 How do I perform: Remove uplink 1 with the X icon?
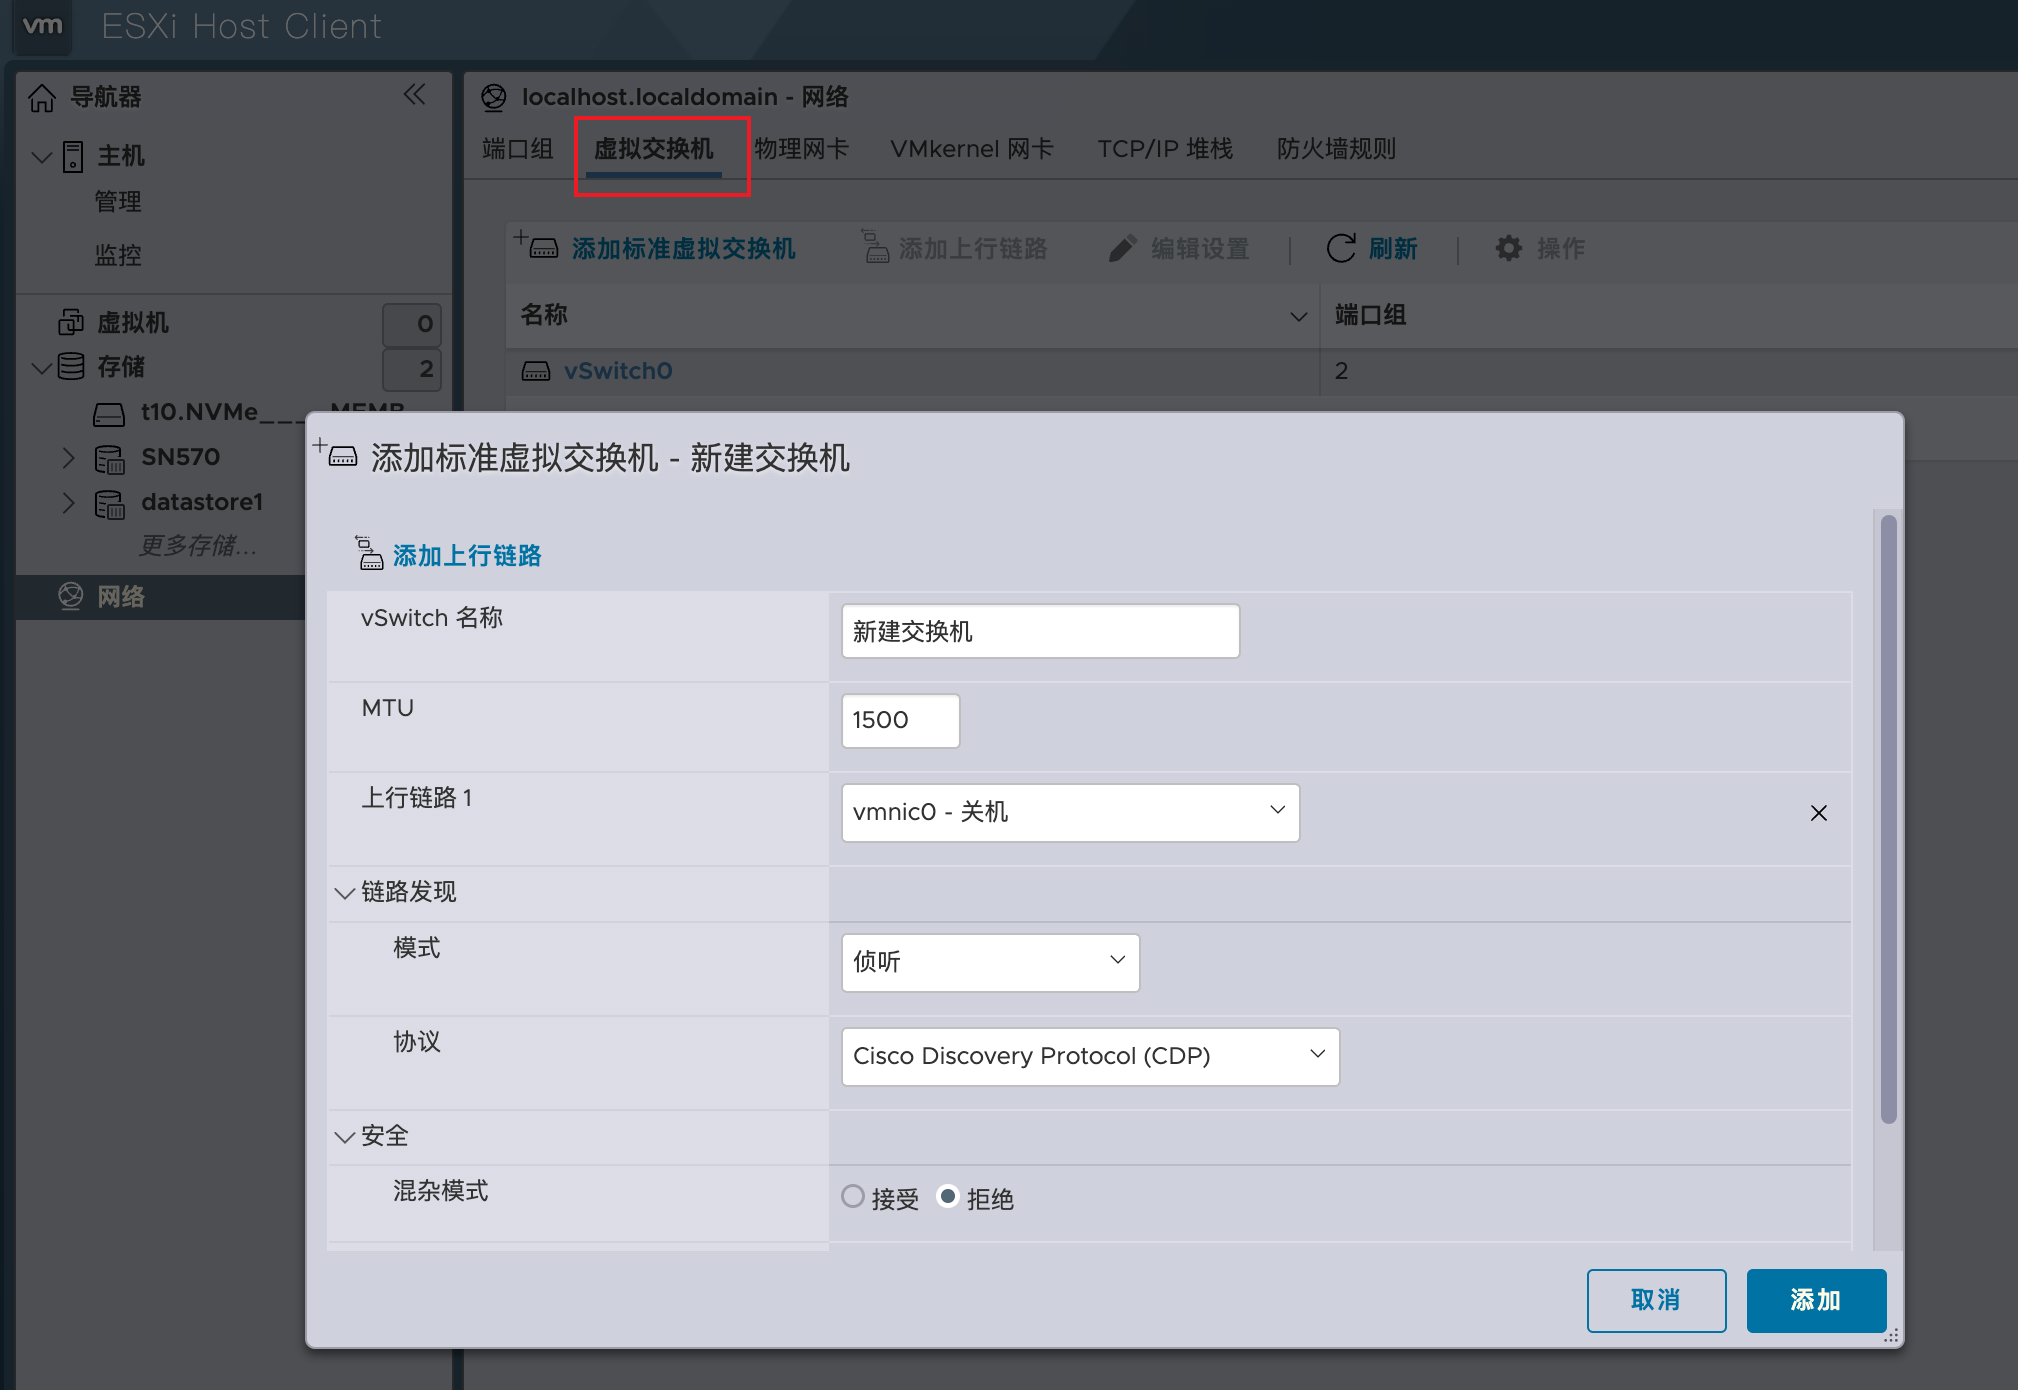coord(1818,813)
